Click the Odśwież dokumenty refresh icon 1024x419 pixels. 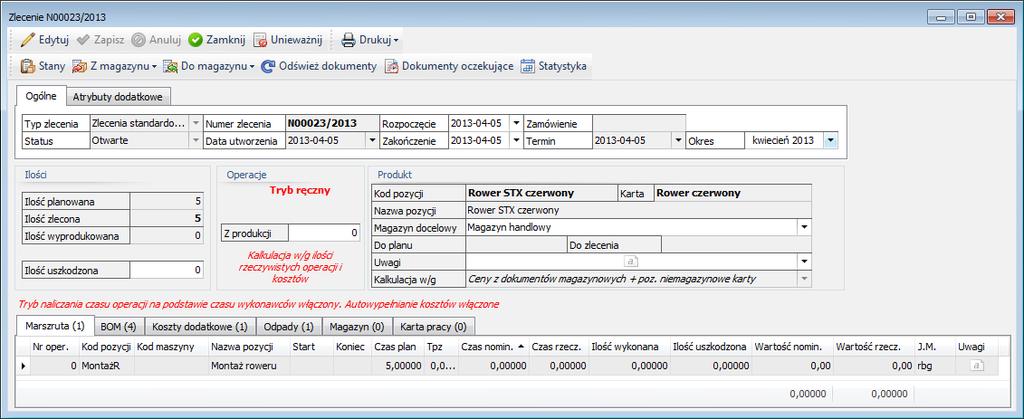(x=268, y=66)
